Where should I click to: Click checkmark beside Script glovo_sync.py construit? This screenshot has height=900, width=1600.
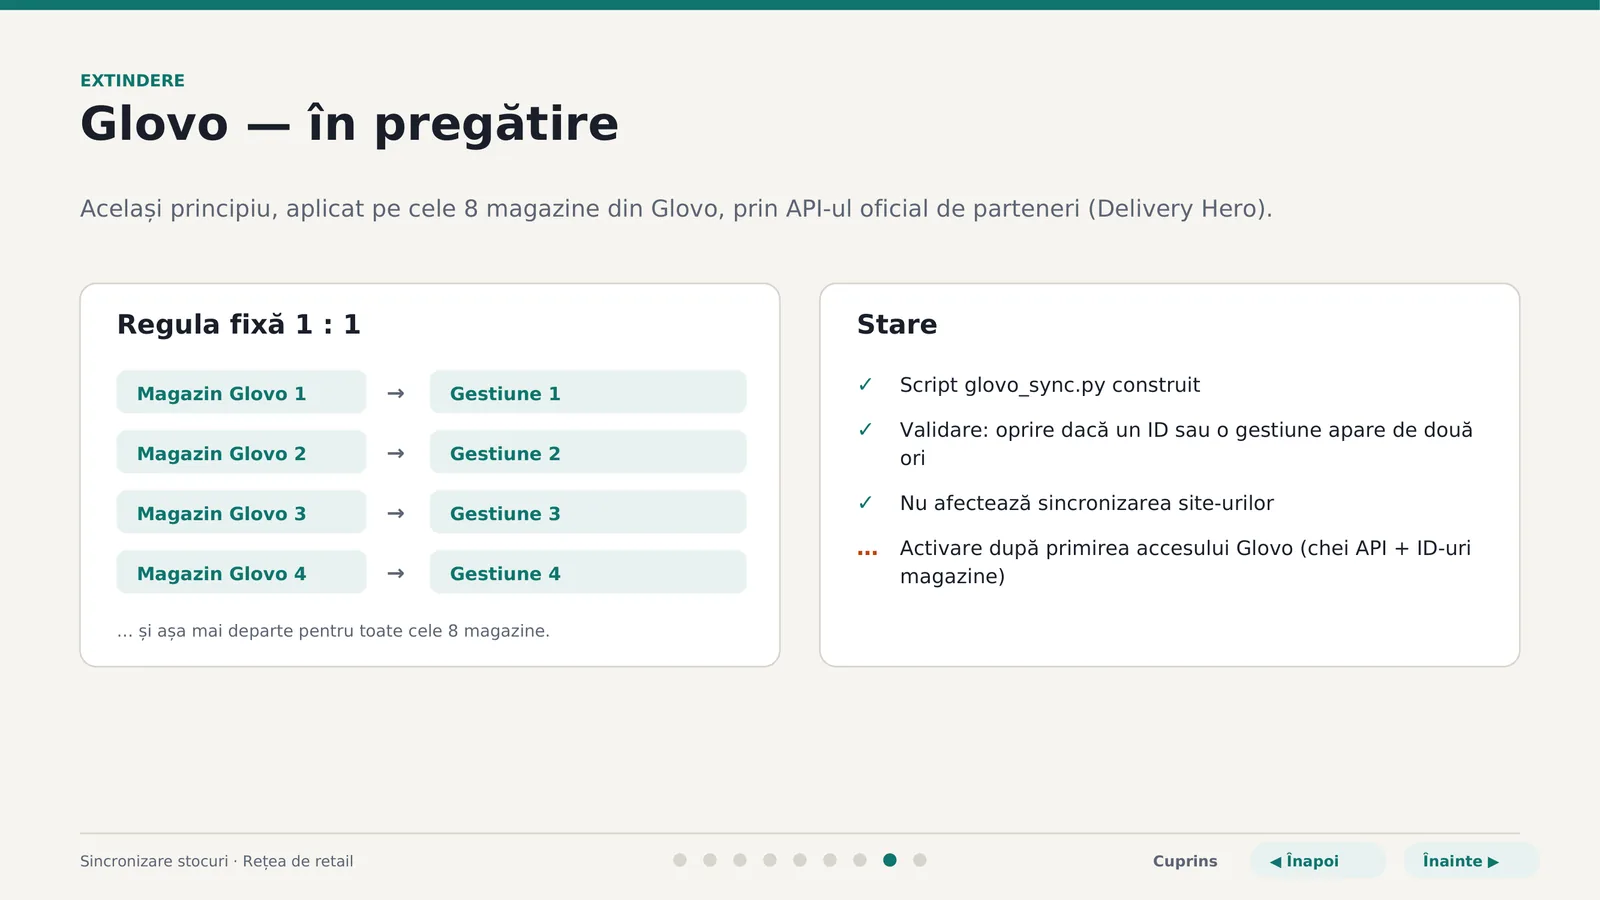[x=866, y=385]
